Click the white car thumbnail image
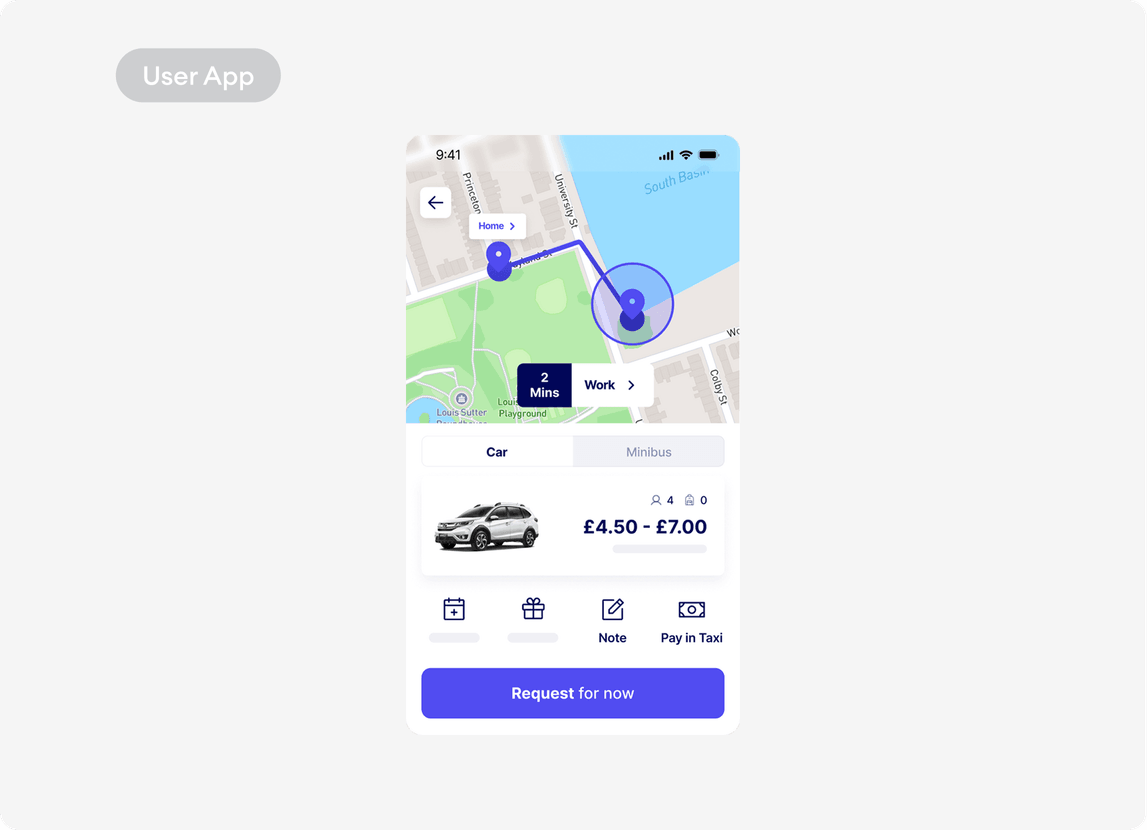1147x830 pixels. [487, 526]
